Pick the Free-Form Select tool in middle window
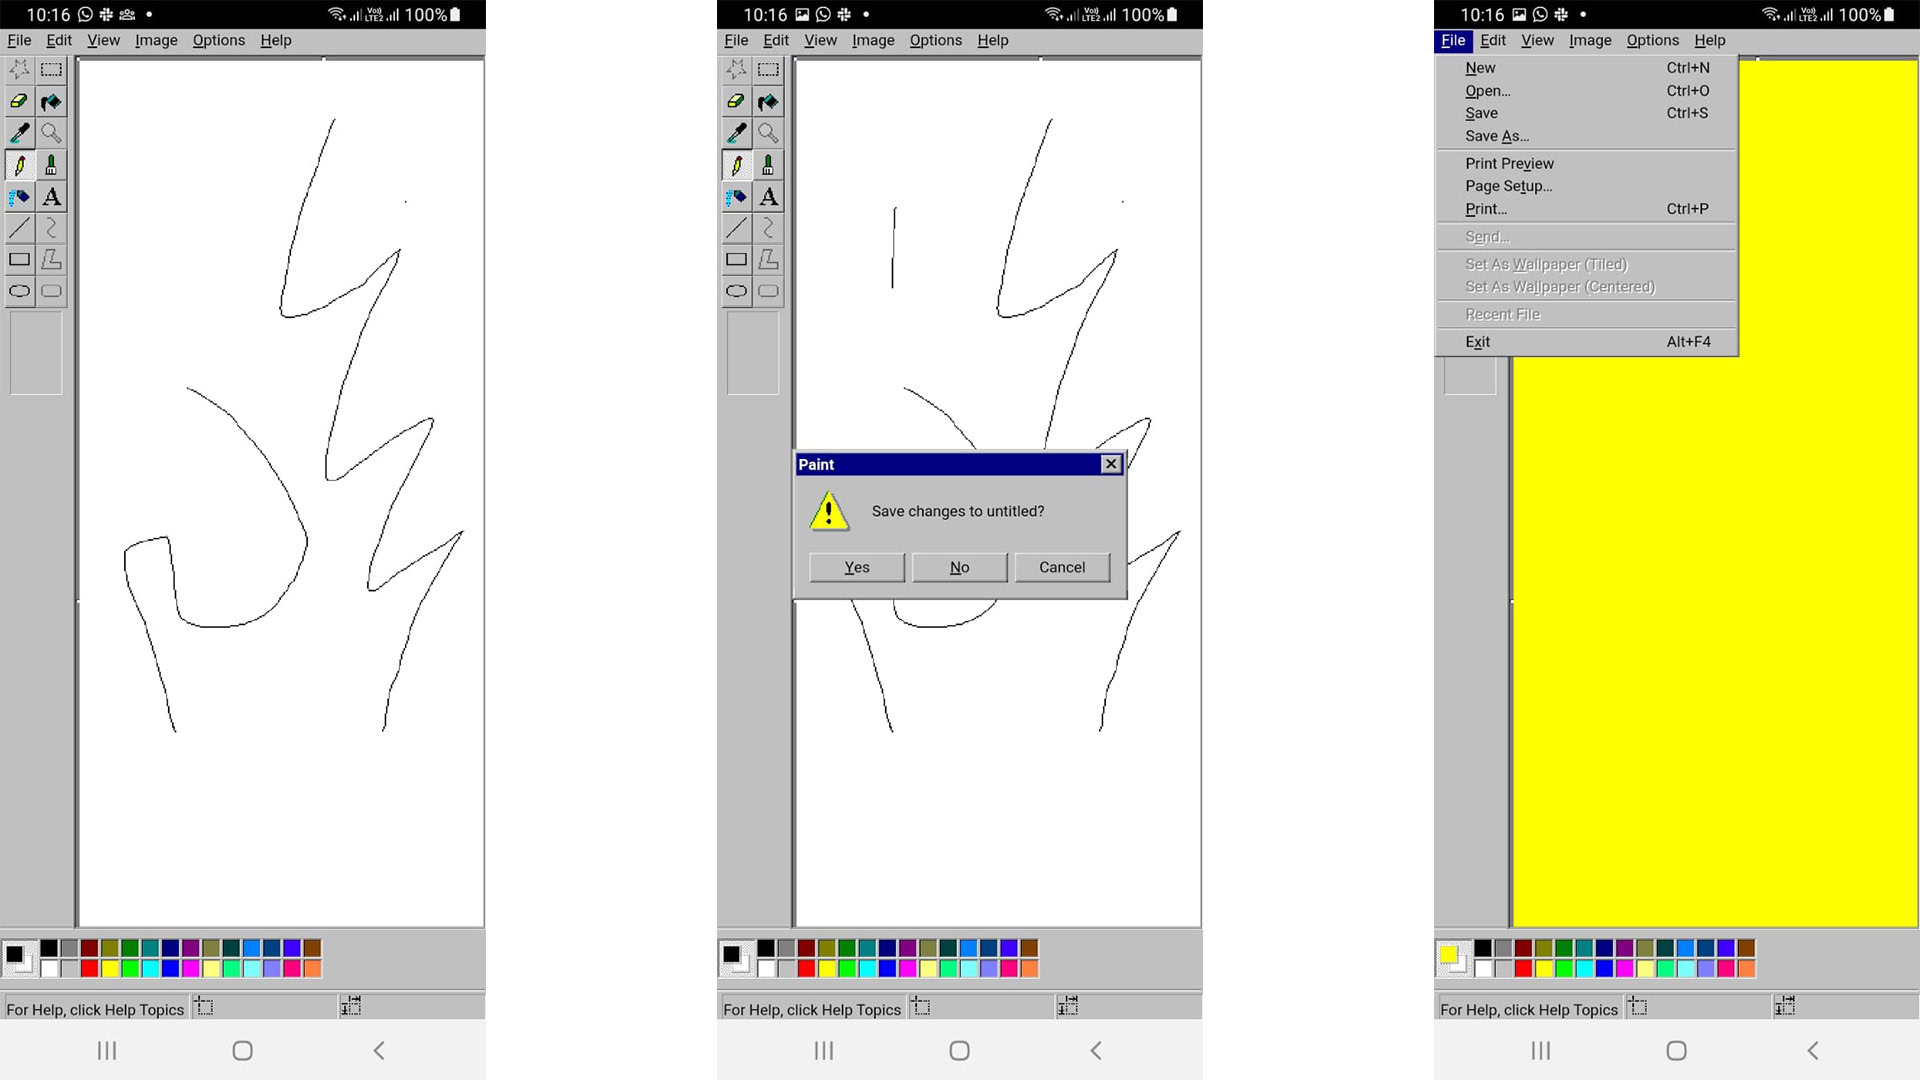 click(736, 69)
